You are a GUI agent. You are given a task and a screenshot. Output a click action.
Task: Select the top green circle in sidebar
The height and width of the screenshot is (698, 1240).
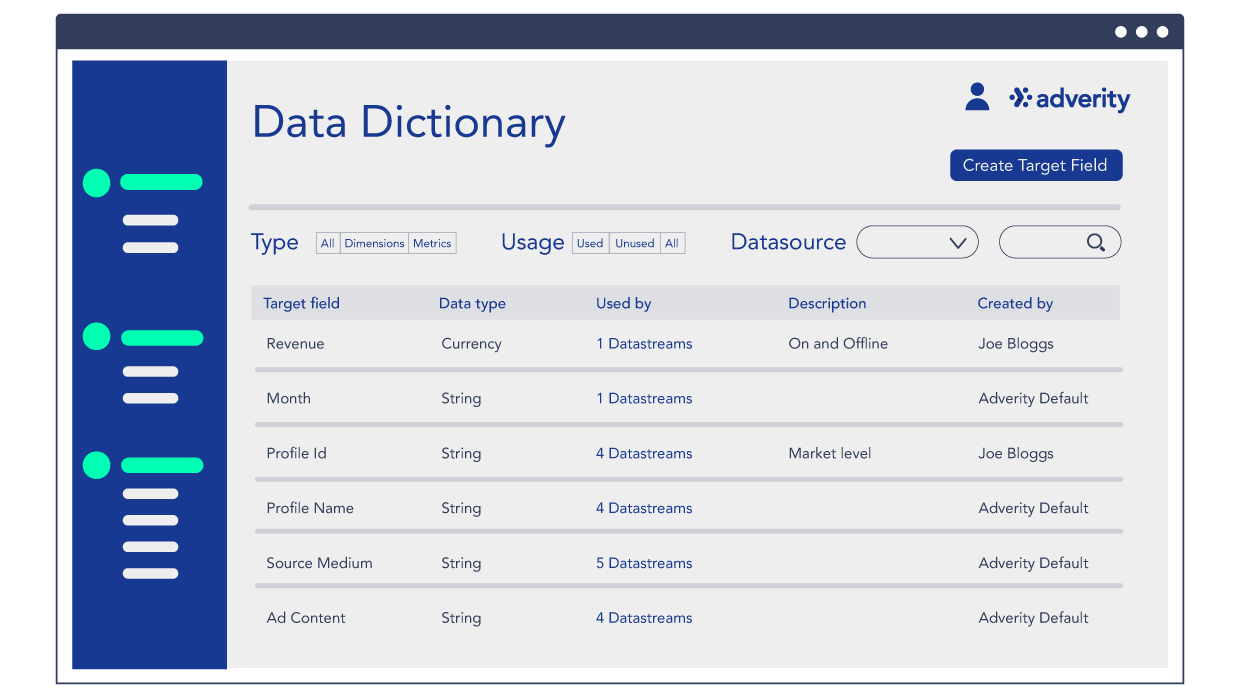(x=96, y=183)
